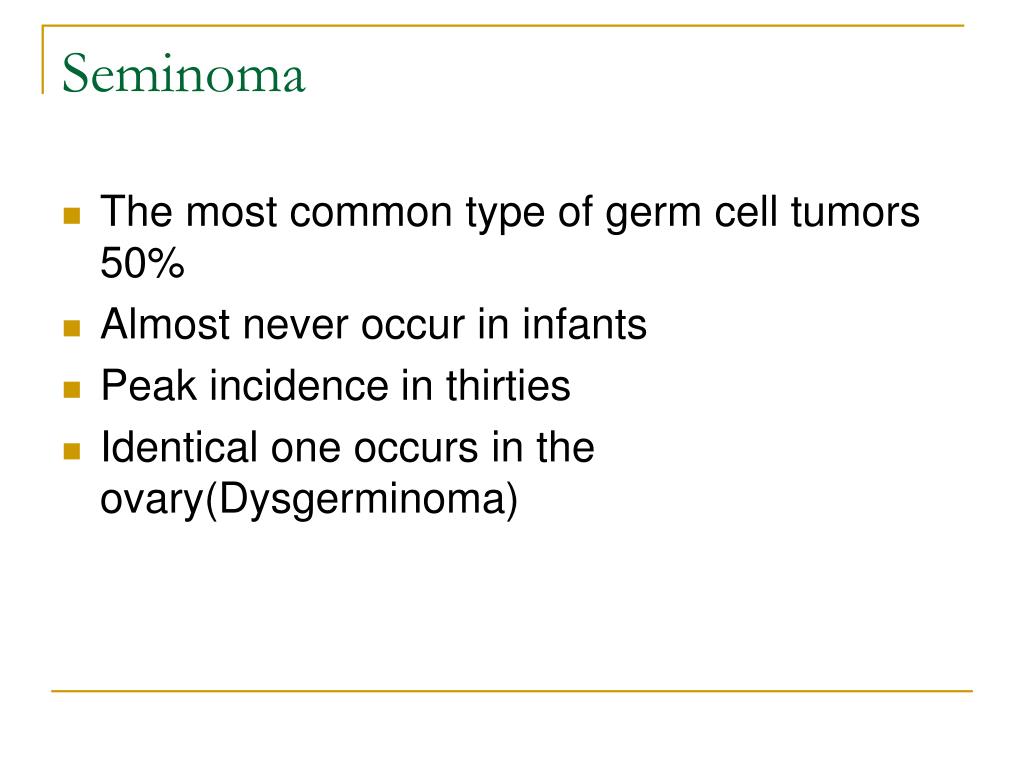
Task: Select the text 'The most common type of germ cell tumors'
Action: pos(510,214)
